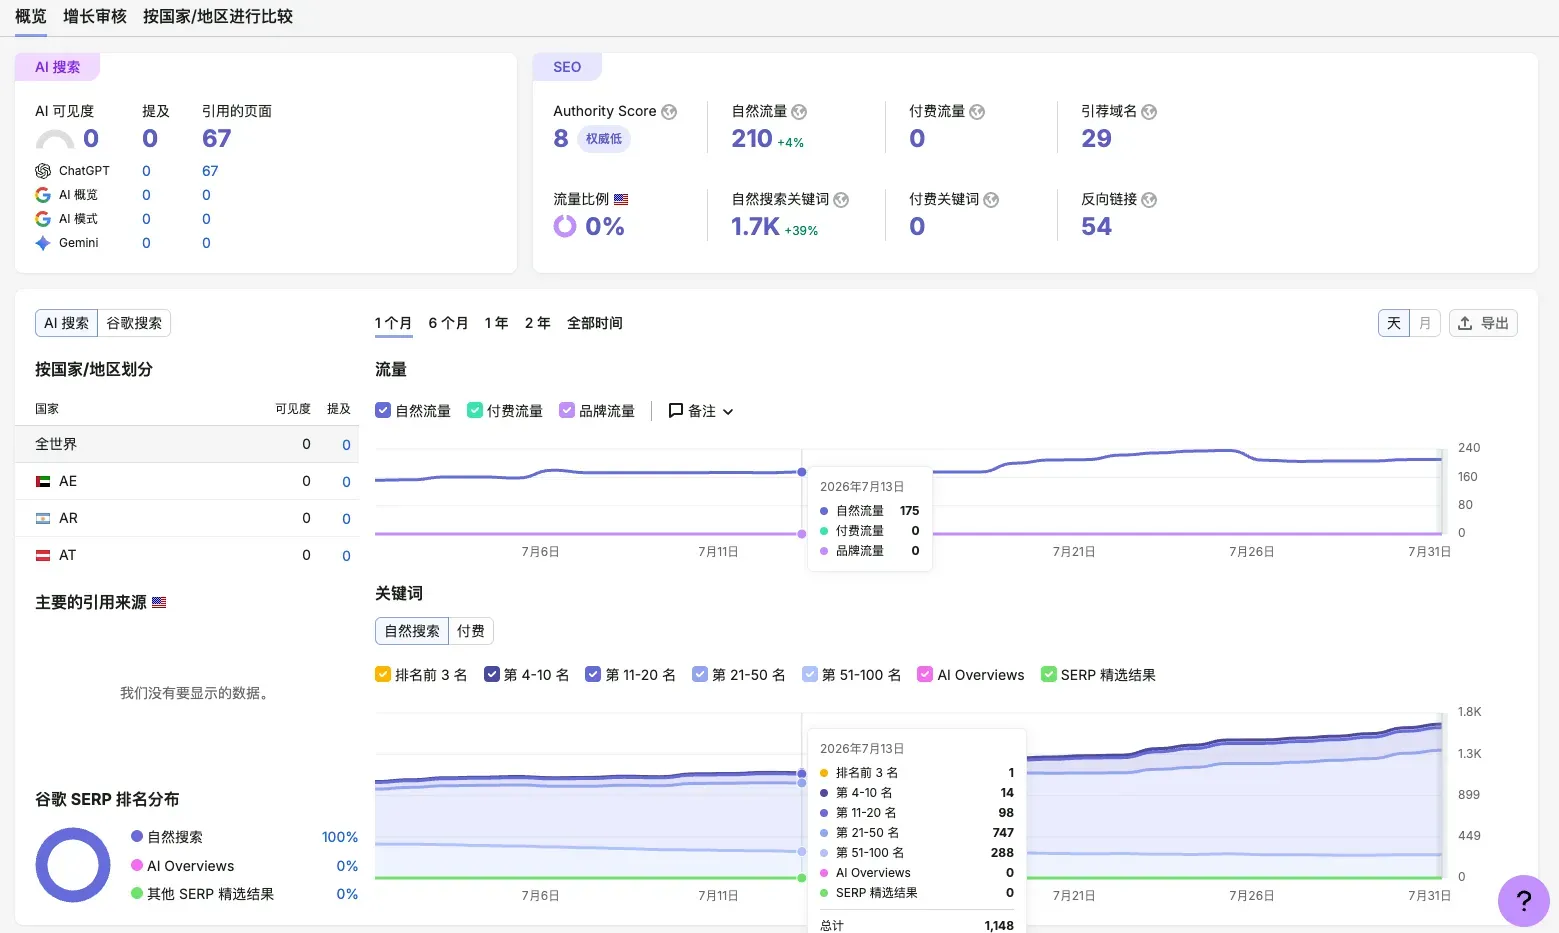1559x933 pixels.
Task: Click the 全世界 mentions value 0
Action: (346, 445)
